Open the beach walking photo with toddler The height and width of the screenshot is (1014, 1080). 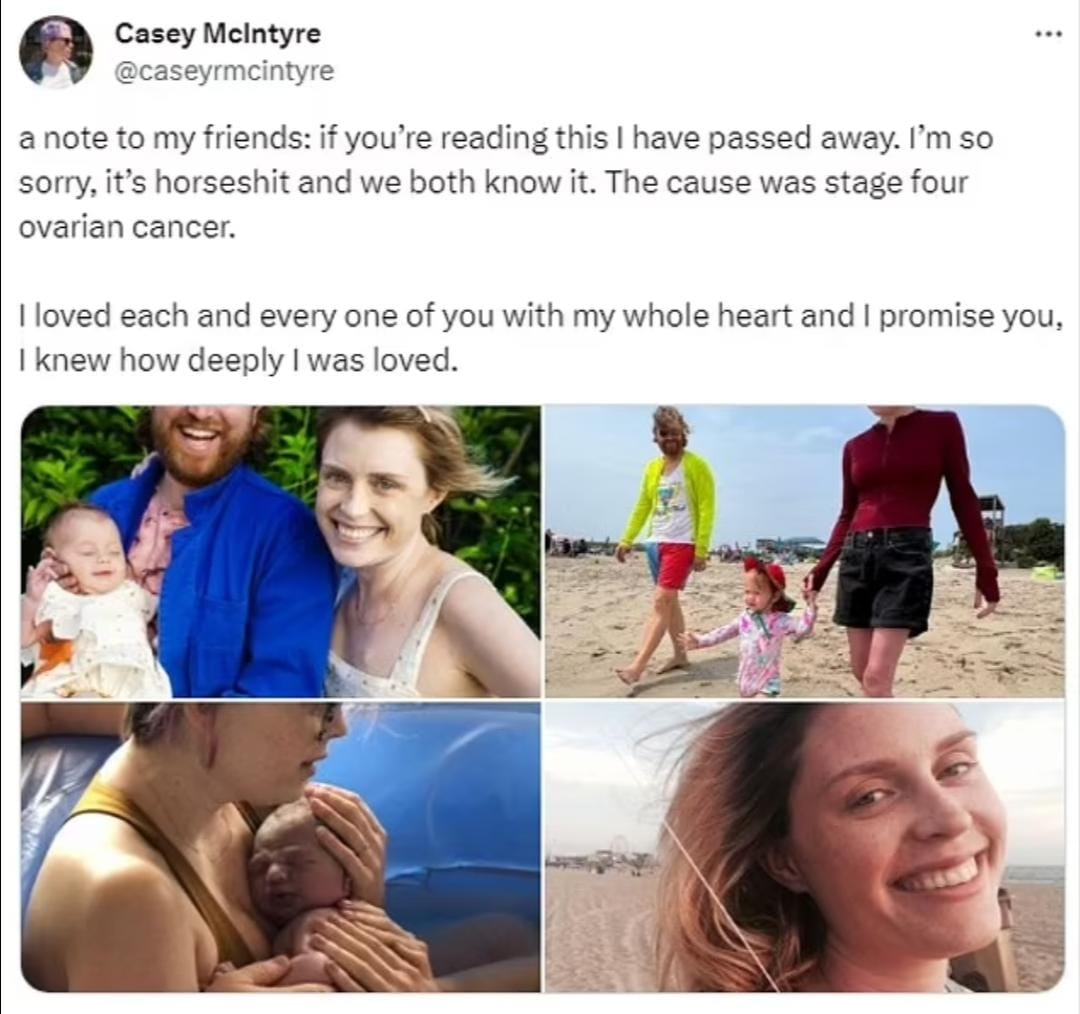click(805, 552)
